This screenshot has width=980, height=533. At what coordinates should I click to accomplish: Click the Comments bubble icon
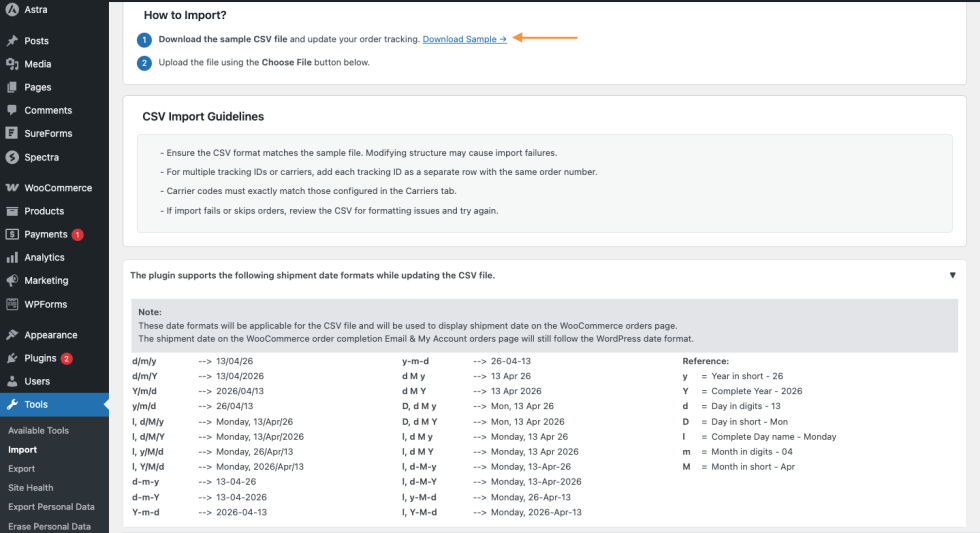[12, 110]
